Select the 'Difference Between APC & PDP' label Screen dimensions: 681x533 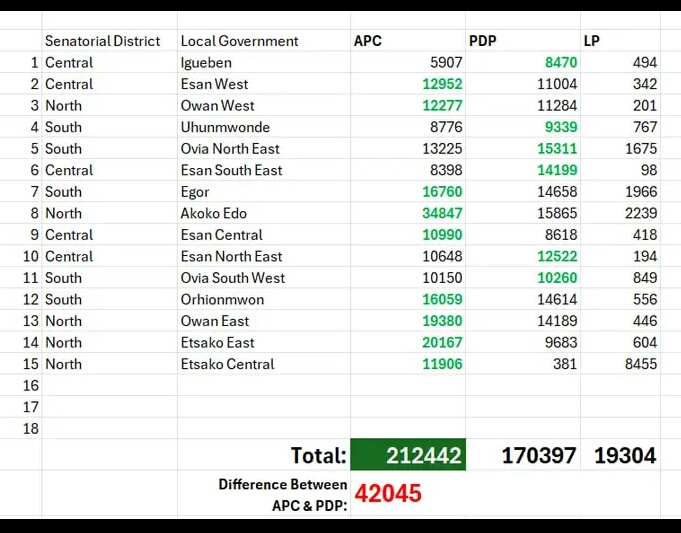pyautogui.click(x=283, y=495)
